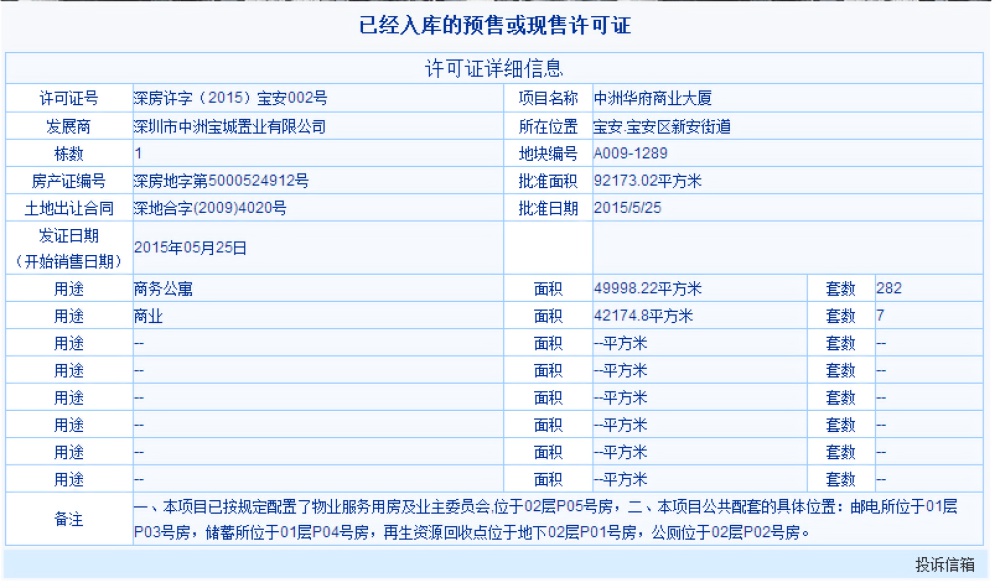This screenshot has height=588, width=1000.
Task: Select the 栋数 label cell
Action: click(x=69, y=154)
